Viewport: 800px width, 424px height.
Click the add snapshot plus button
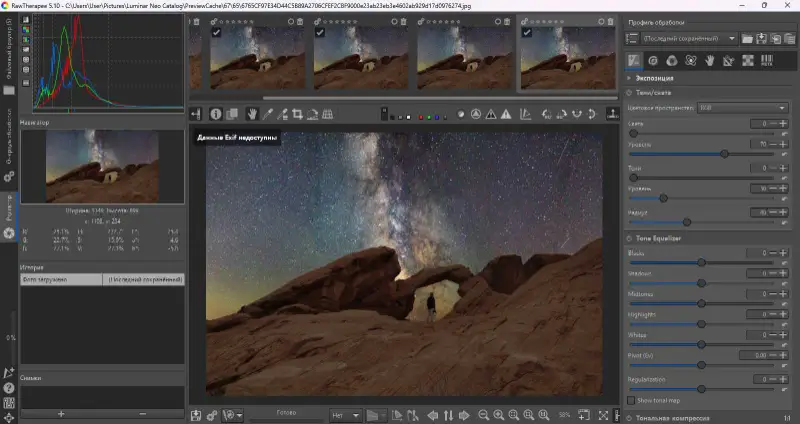(x=61, y=414)
